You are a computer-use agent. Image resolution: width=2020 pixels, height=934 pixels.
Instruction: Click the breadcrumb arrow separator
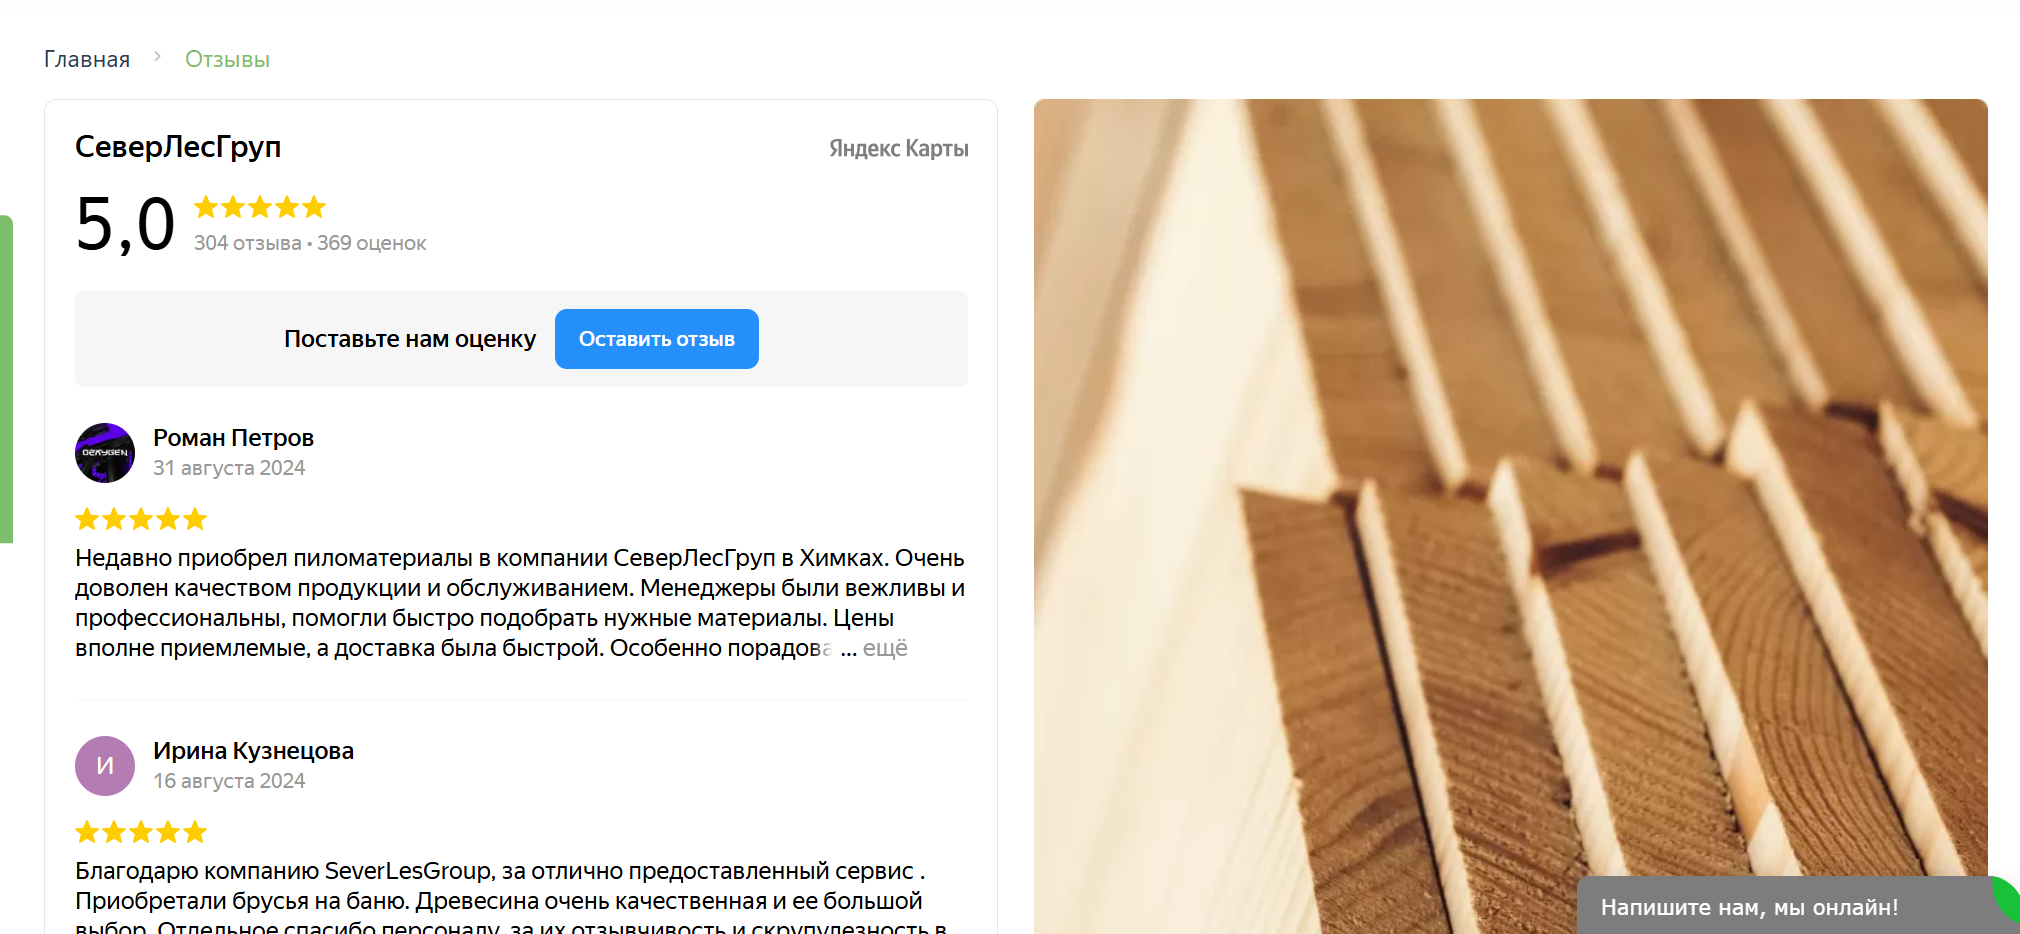coord(157,57)
